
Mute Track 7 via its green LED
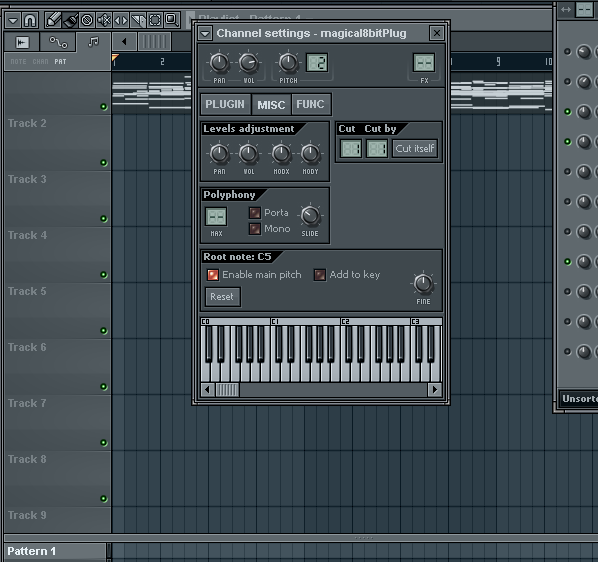click(x=104, y=443)
